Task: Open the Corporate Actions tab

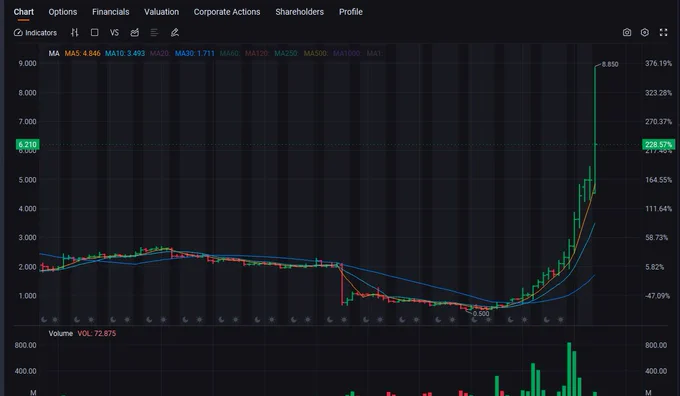Action: pyautogui.click(x=227, y=12)
